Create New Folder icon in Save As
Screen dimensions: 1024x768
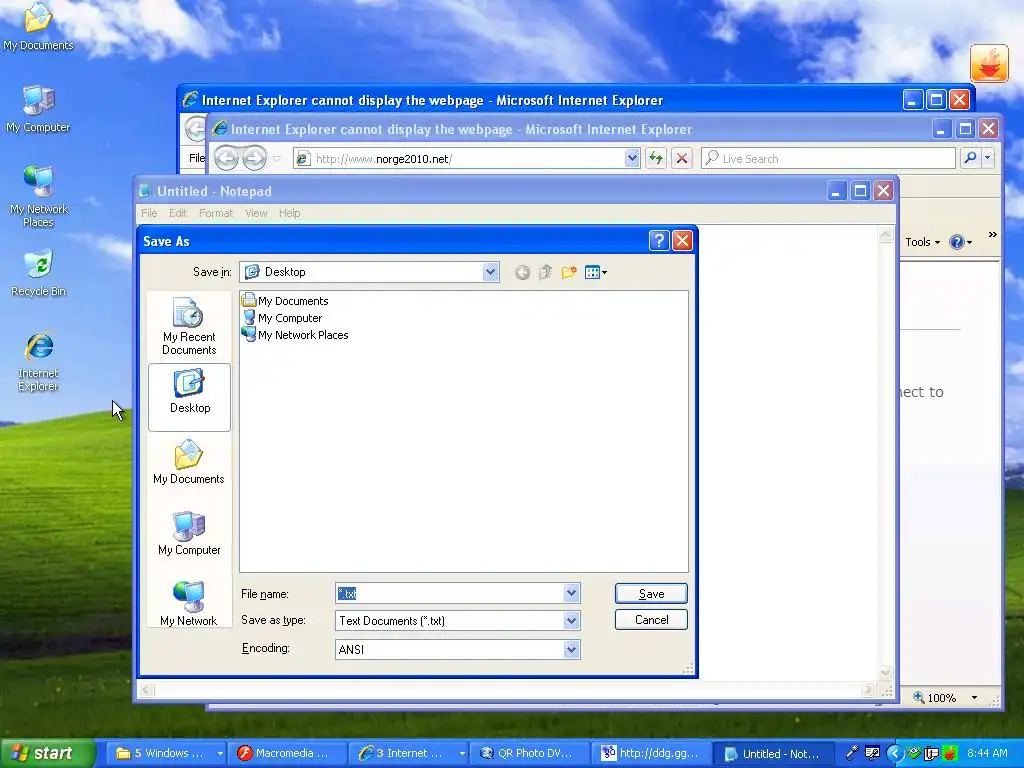pos(569,272)
